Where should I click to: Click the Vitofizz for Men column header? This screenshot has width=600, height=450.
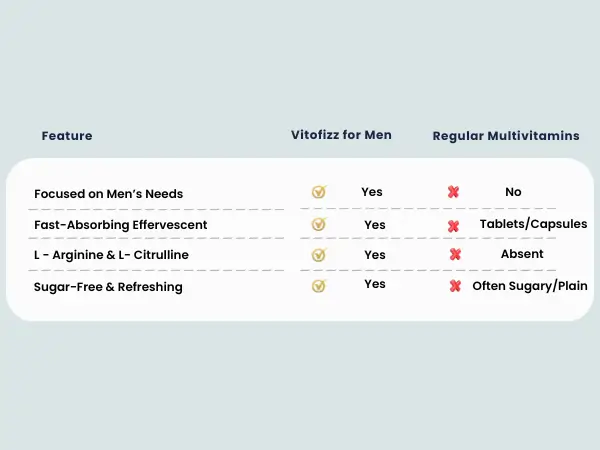point(340,135)
